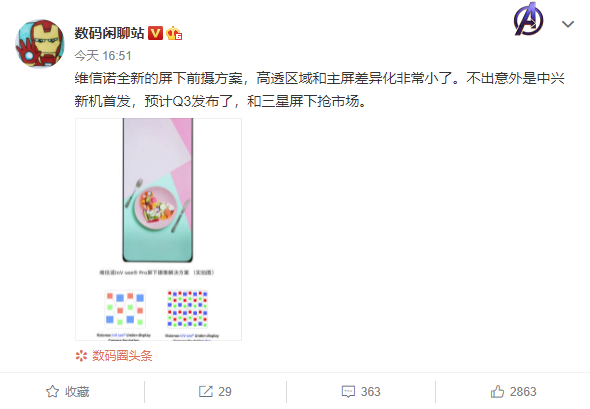
Task: Open the post timestamp 今天 16:51
Action: pos(103,56)
